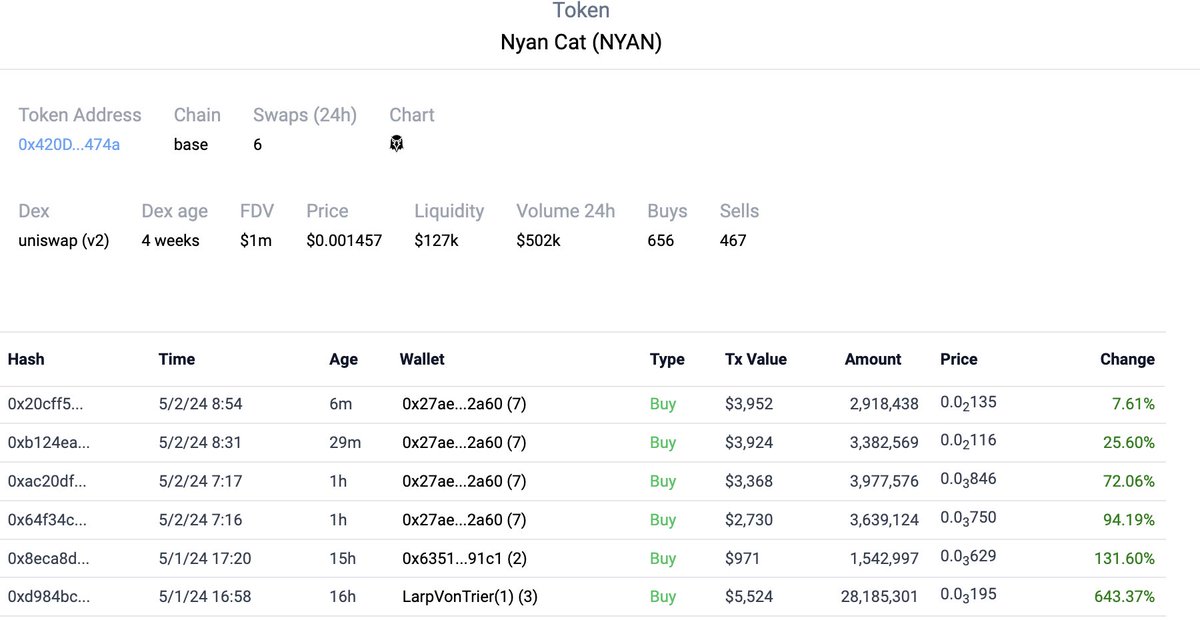This screenshot has width=1200, height=620.
Task: Click the 3,382,569 amount cell
Action: tap(884, 442)
